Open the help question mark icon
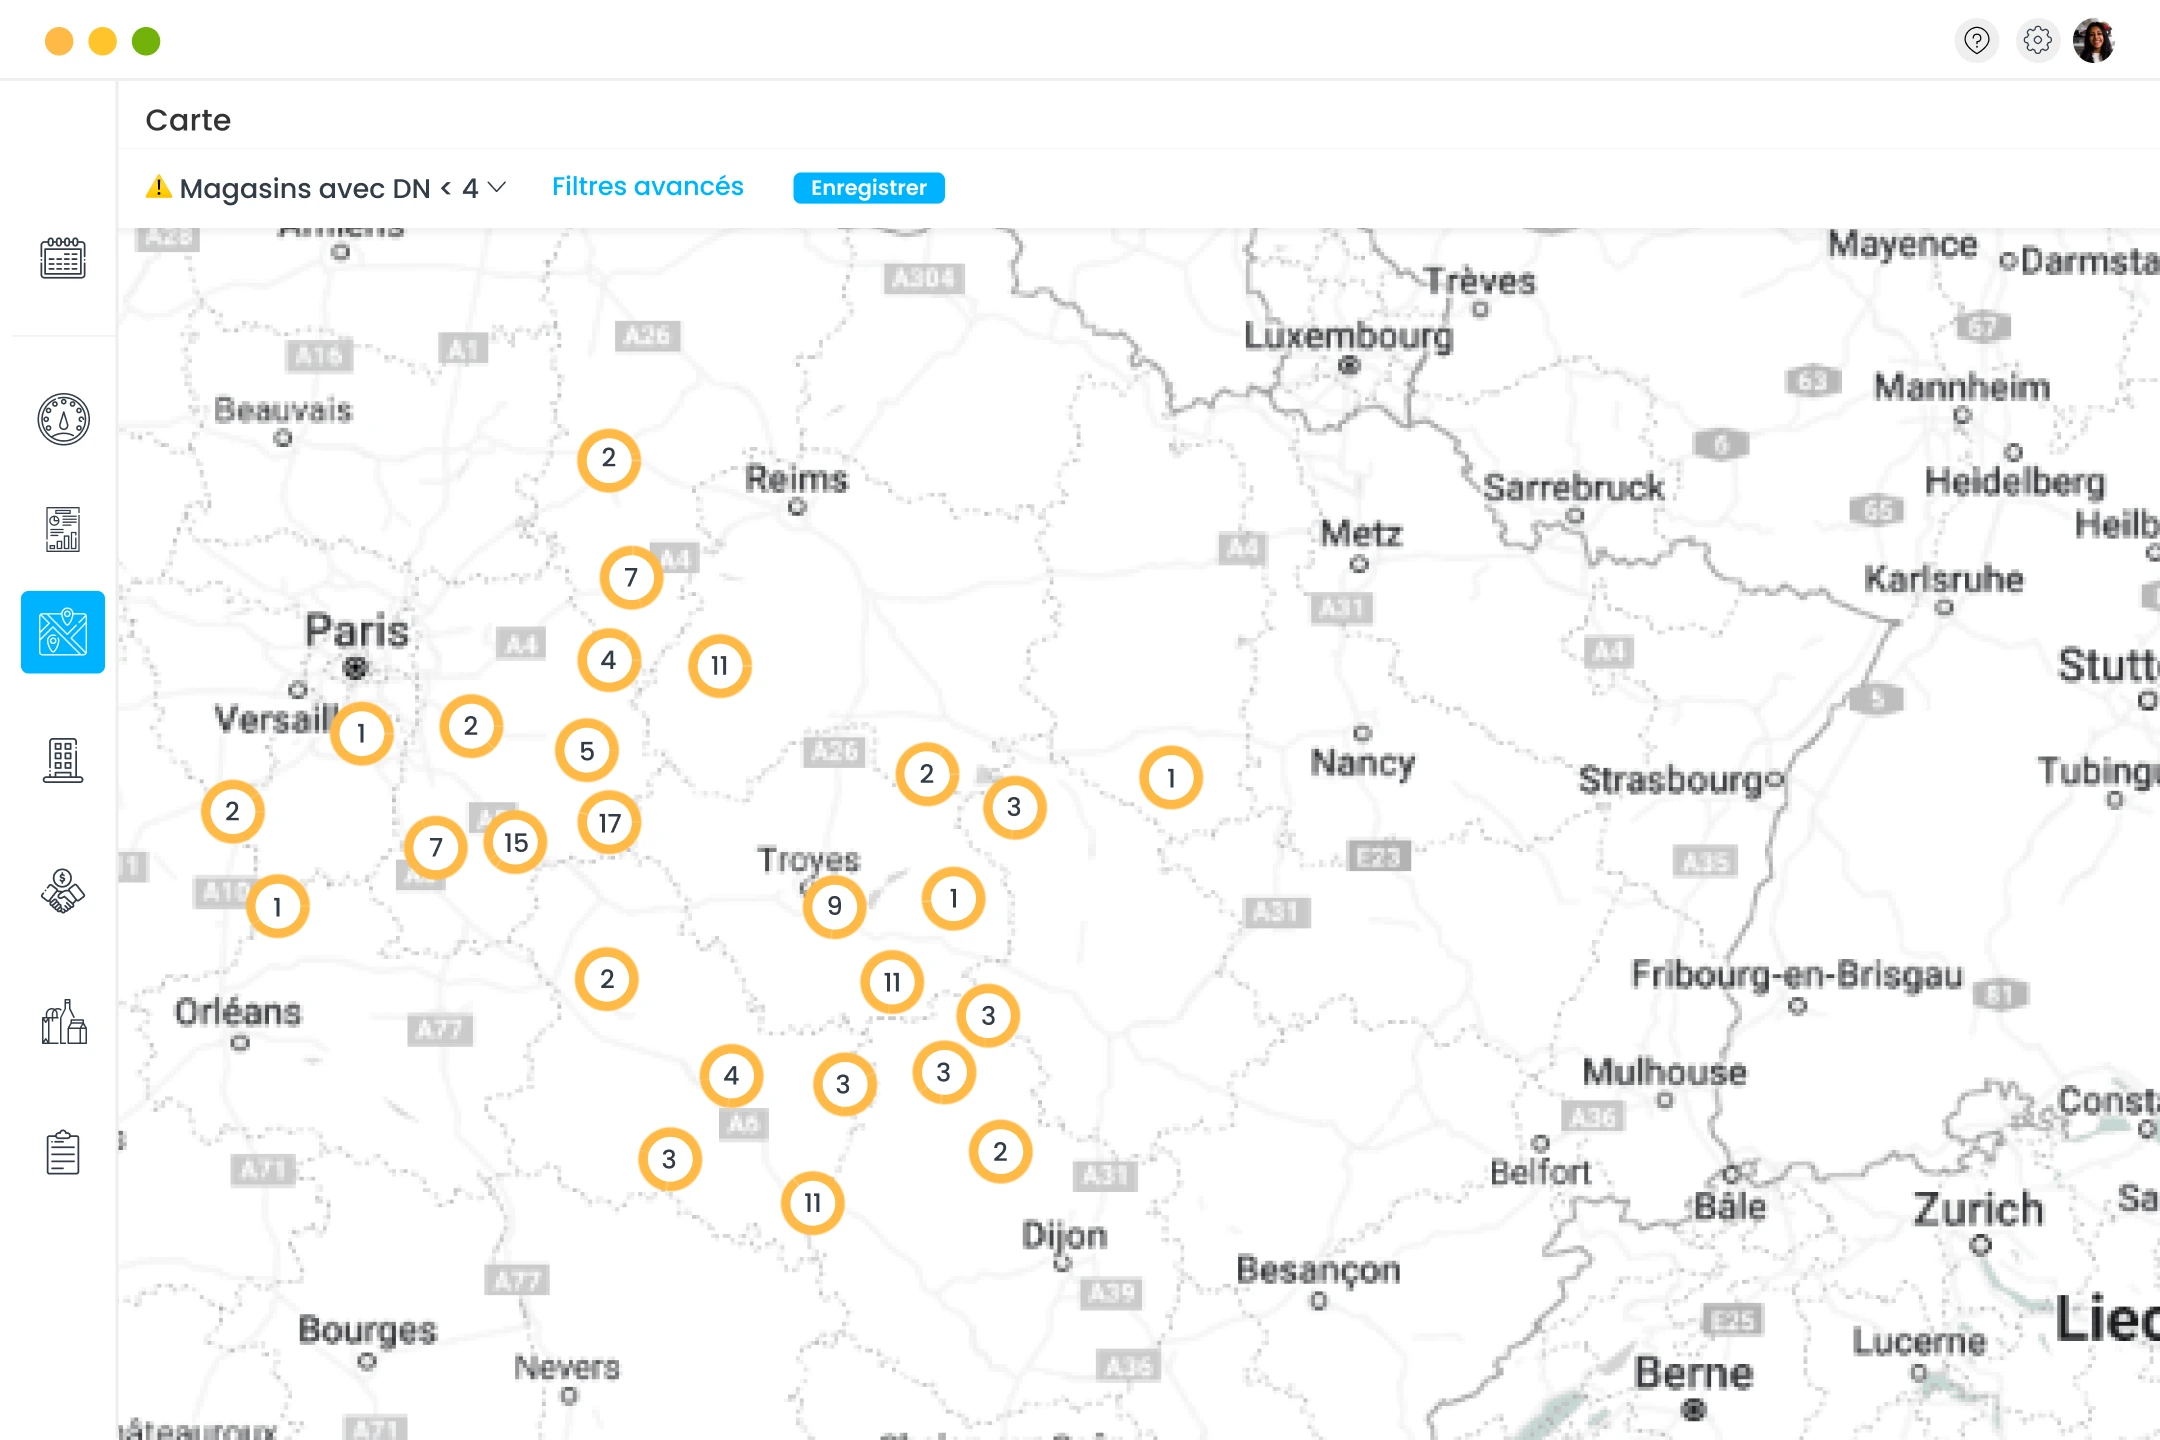Image resolution: width=2160 pixels, height=1440 pixels. click(x=1975, y=40)
